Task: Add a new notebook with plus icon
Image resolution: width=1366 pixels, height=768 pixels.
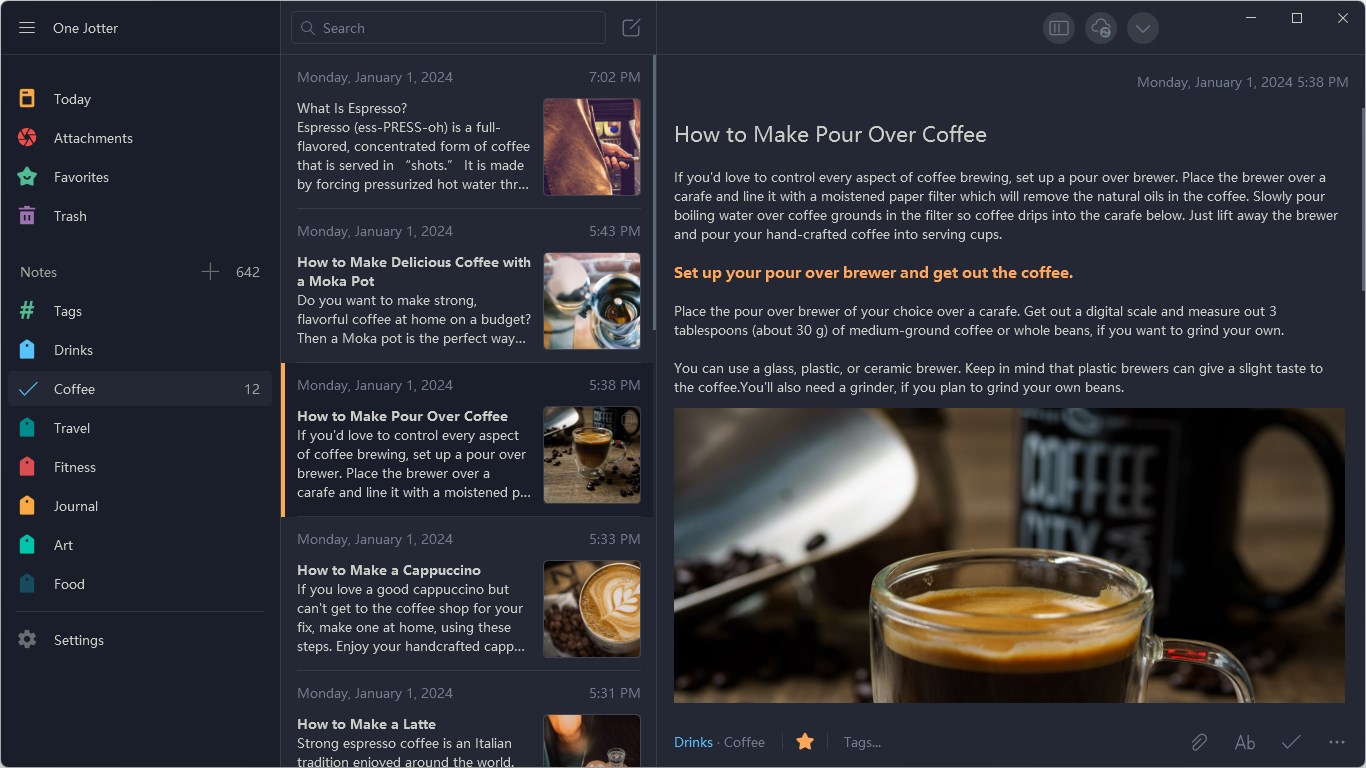Action: click(210, 271)
